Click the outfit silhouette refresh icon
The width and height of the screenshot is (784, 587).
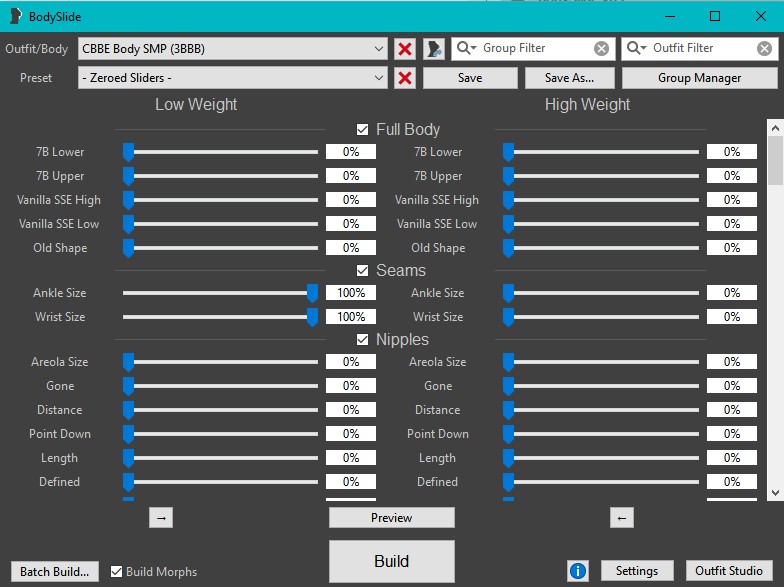pos(434,49)
